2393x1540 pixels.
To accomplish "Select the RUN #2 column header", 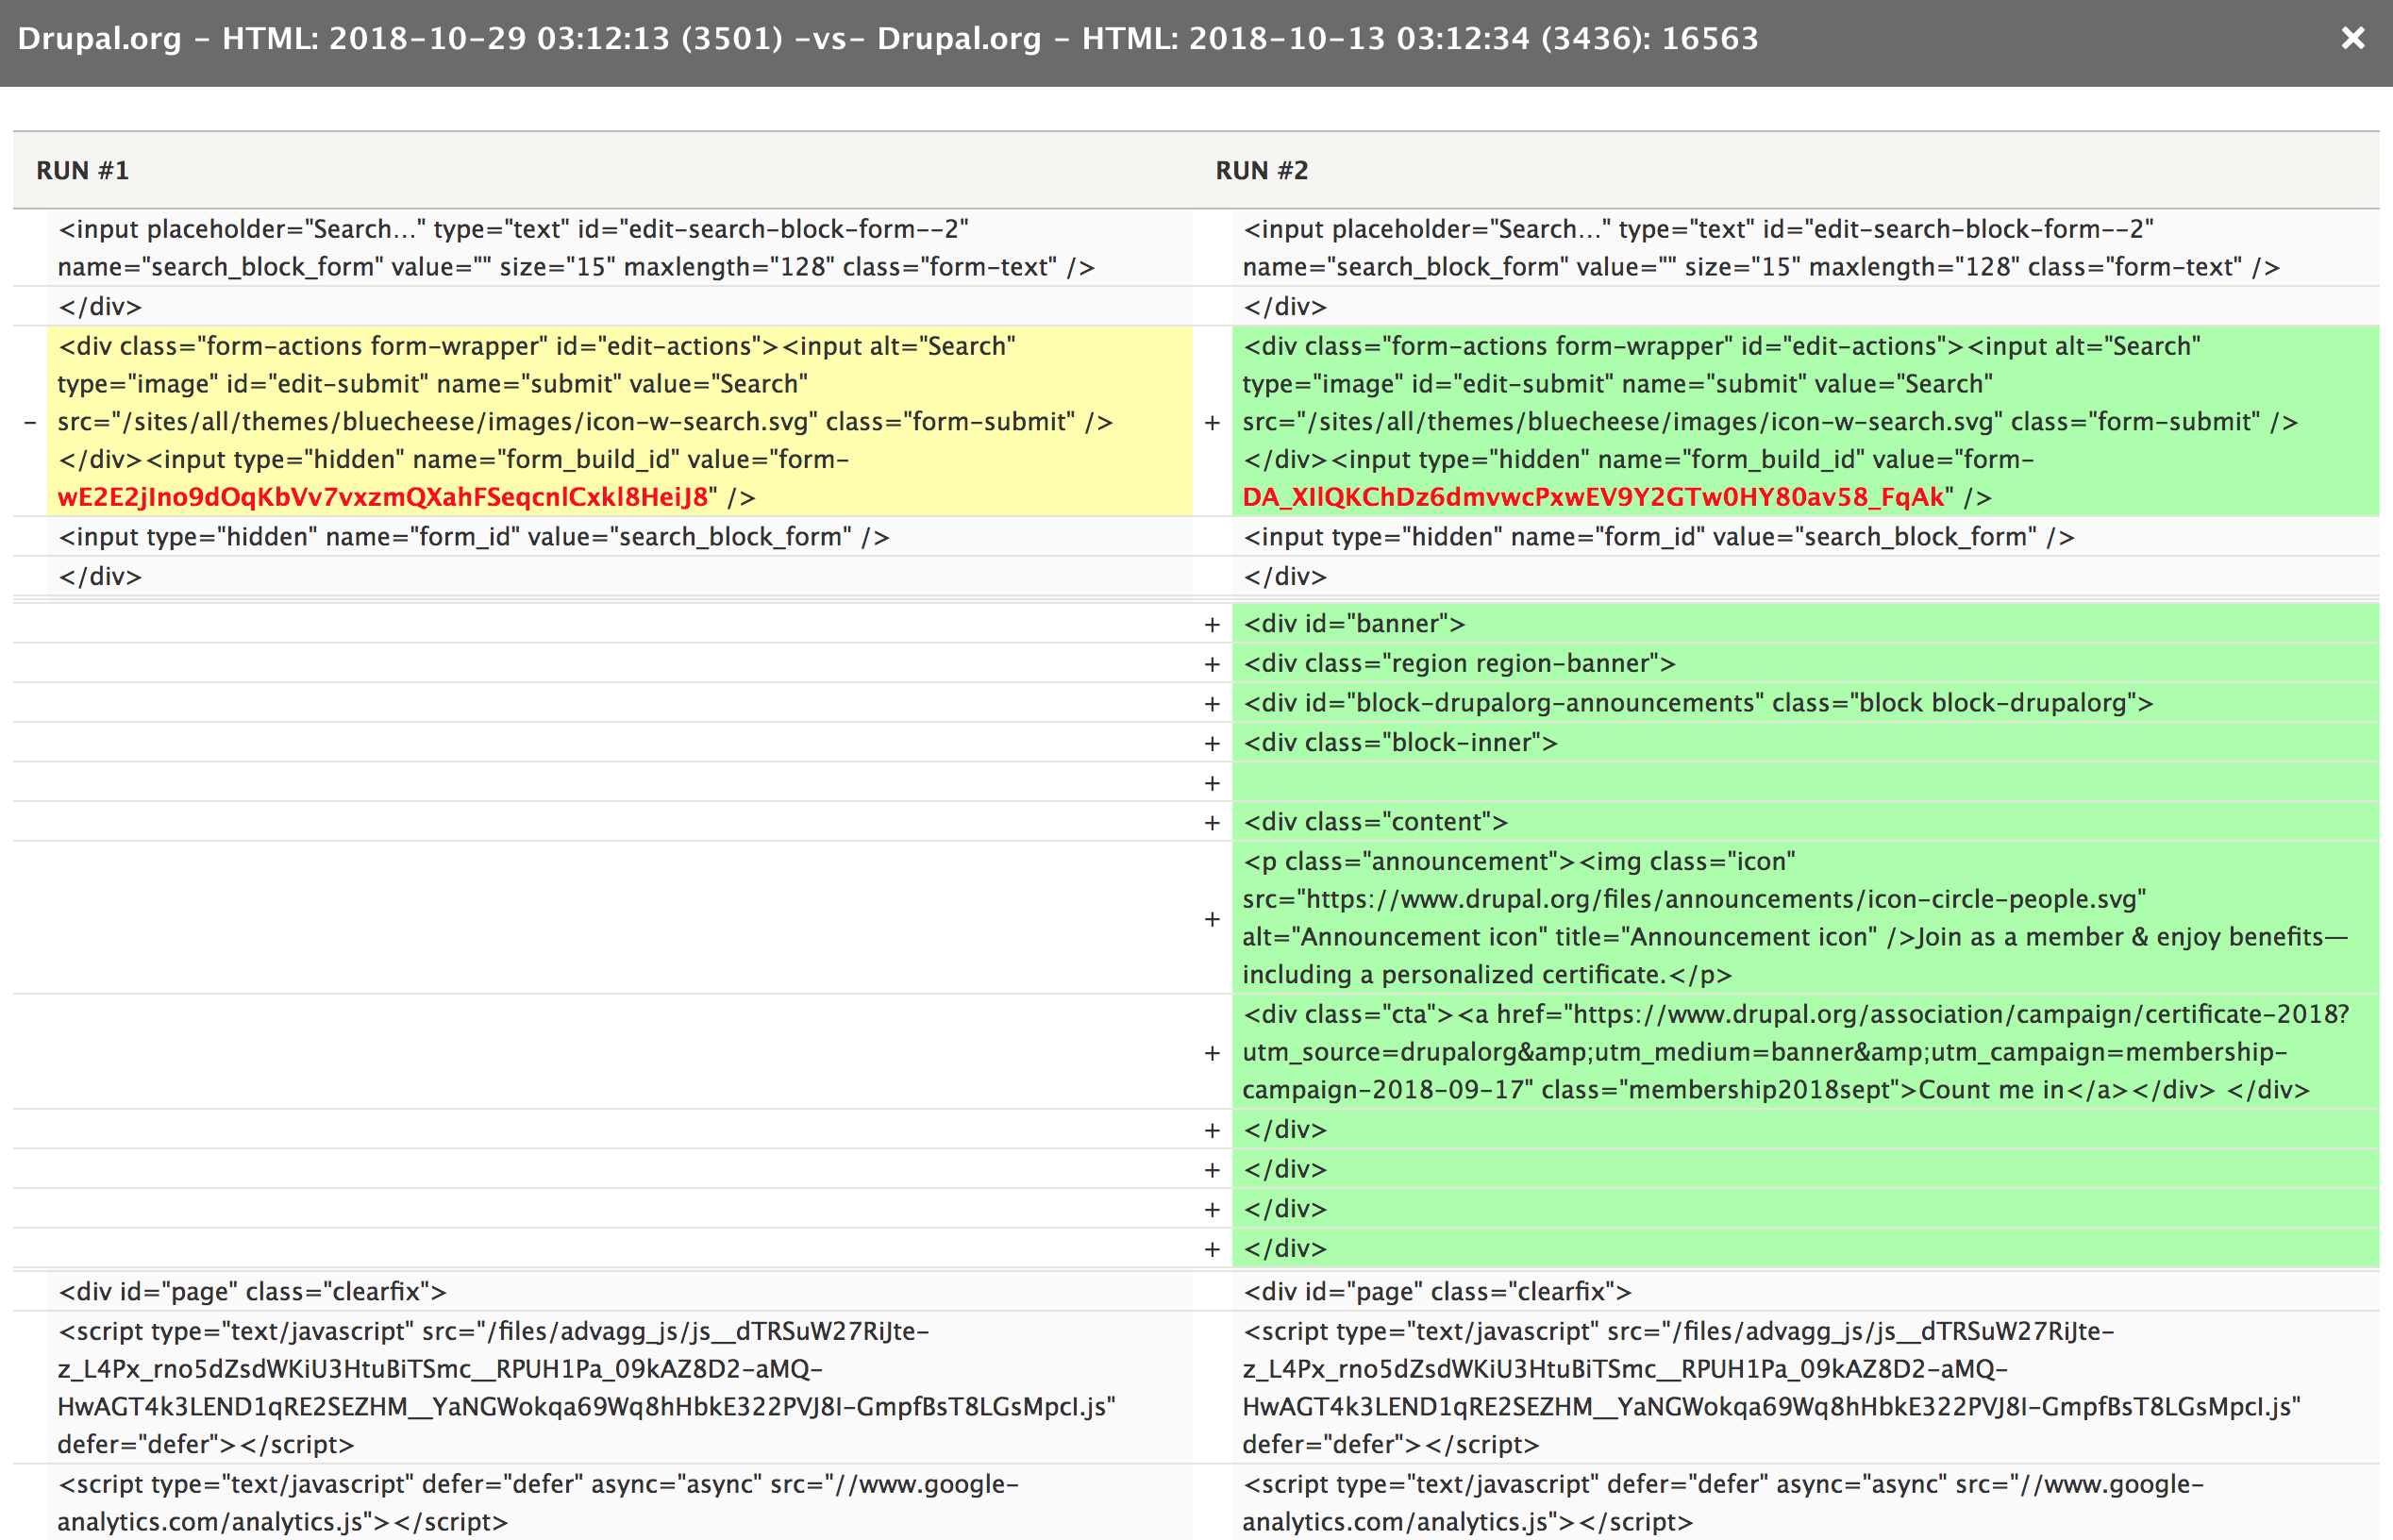I will pos(1262,171).
